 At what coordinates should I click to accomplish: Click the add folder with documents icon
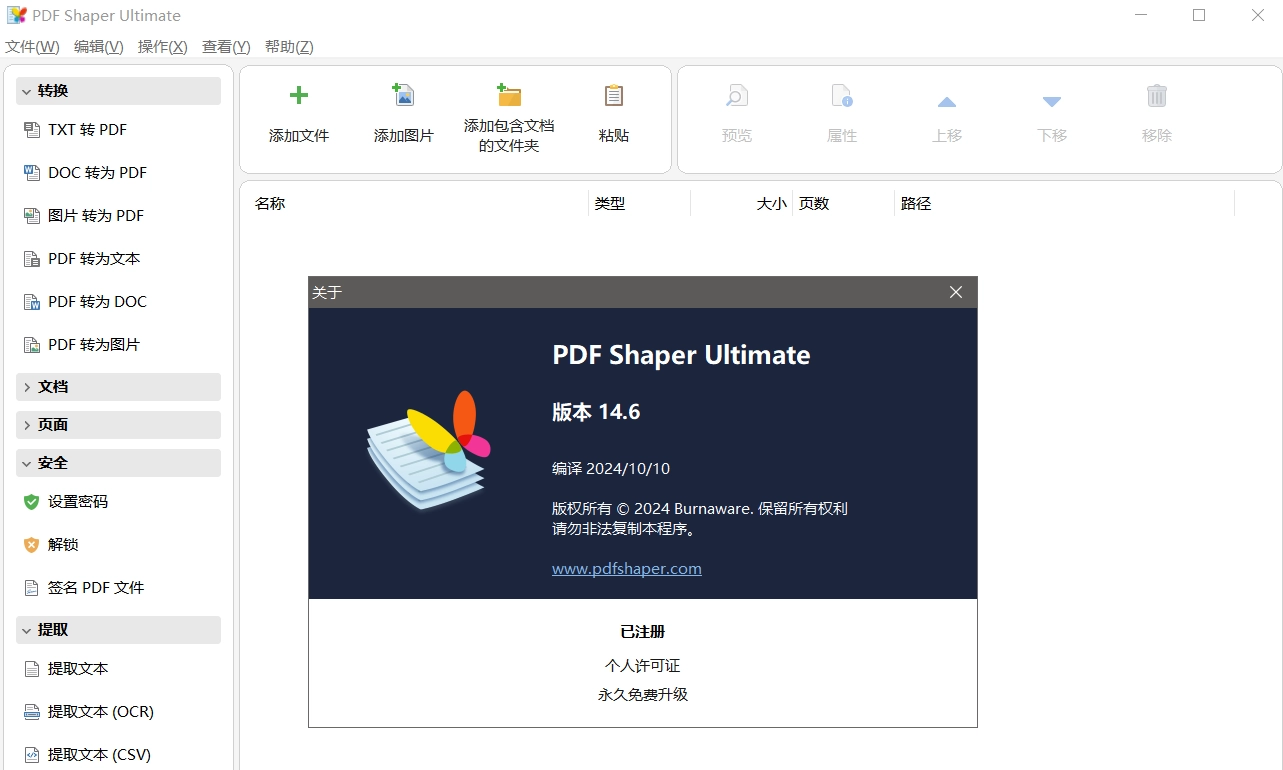509,96
